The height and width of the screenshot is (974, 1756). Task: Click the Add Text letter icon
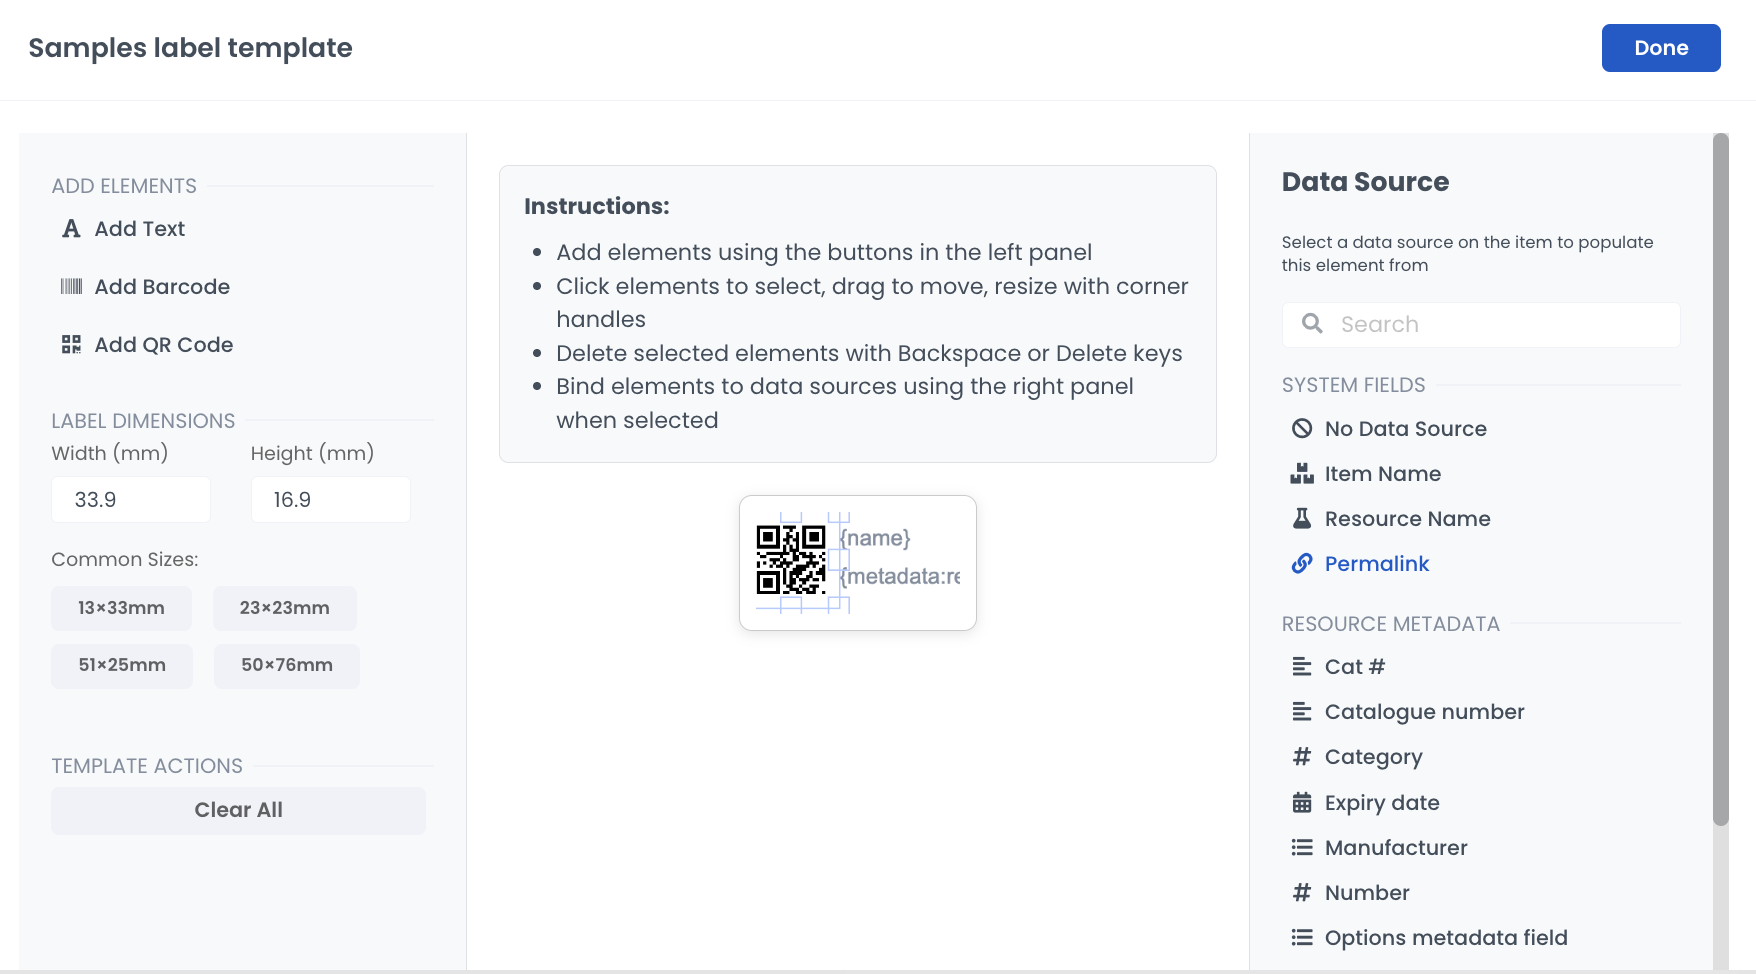tap(71, 229)
